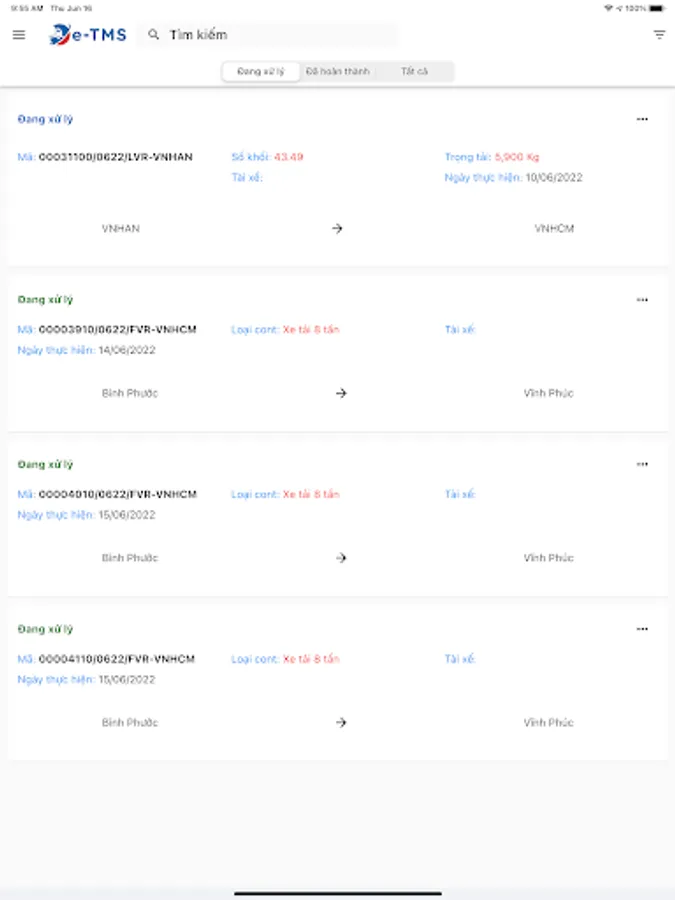Show the "Tất cả" tab
The height and width of the screenshot is (900, 675).
[415, 72]
